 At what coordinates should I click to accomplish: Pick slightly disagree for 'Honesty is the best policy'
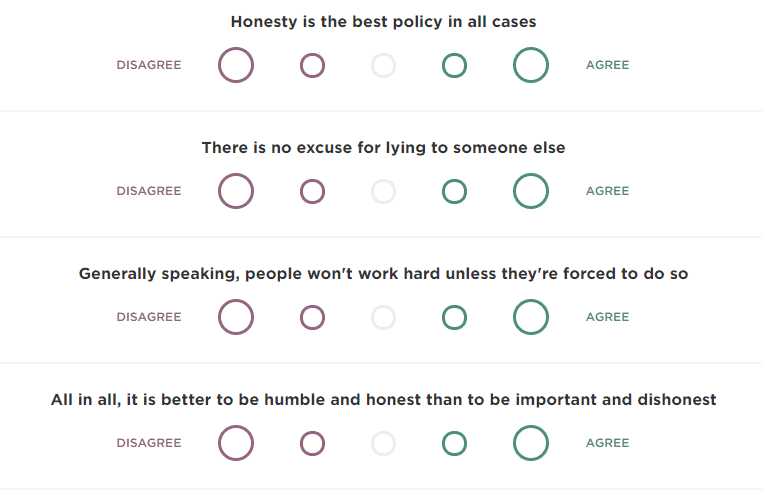click(x=312, y=65)
